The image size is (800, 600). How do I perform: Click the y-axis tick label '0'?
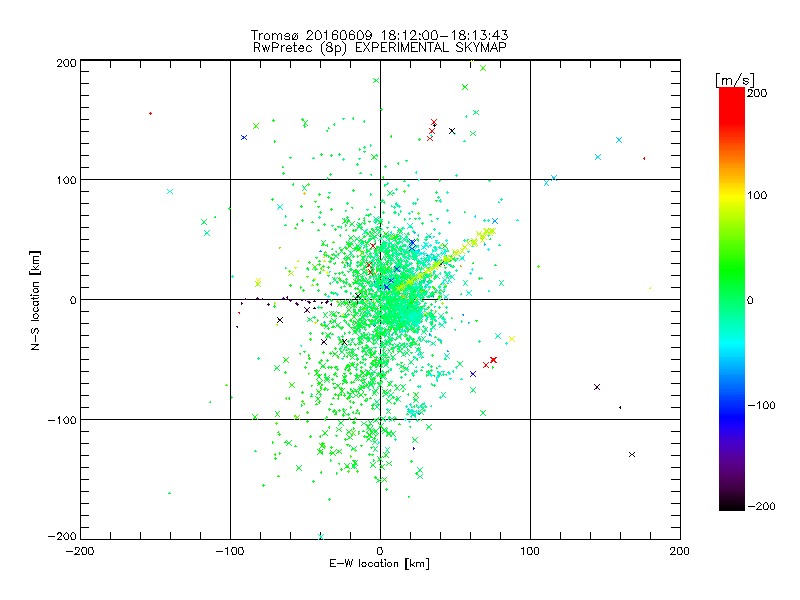pyautogui.click(x=73, y=300)
